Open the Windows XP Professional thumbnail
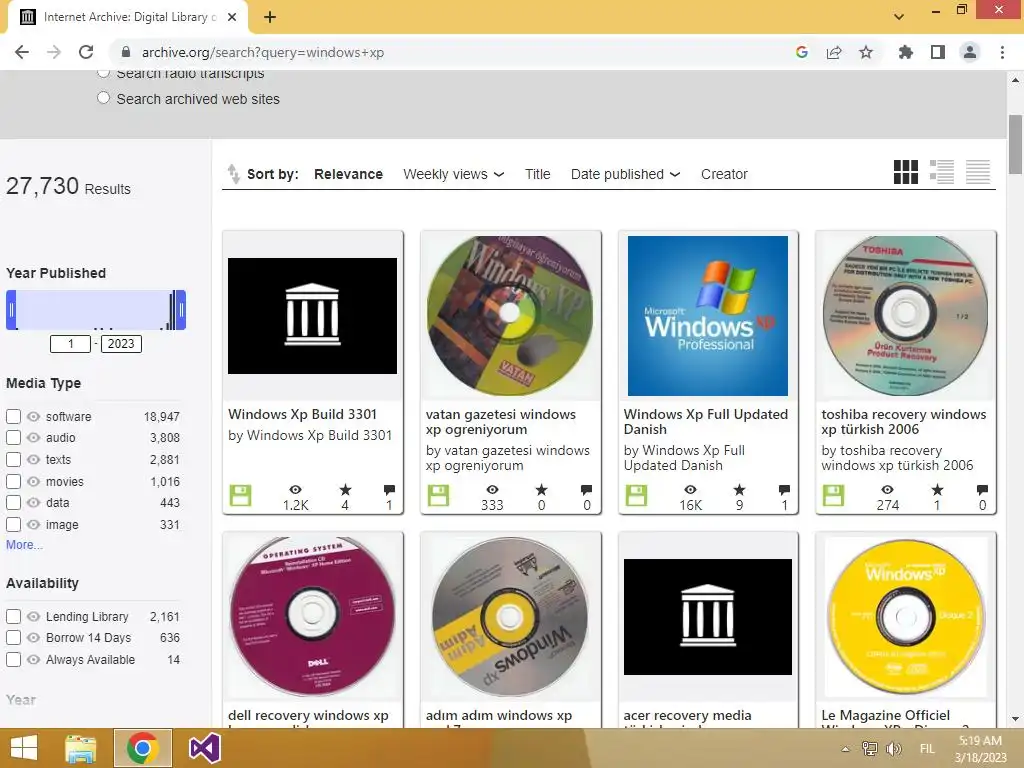 [707, 315]
